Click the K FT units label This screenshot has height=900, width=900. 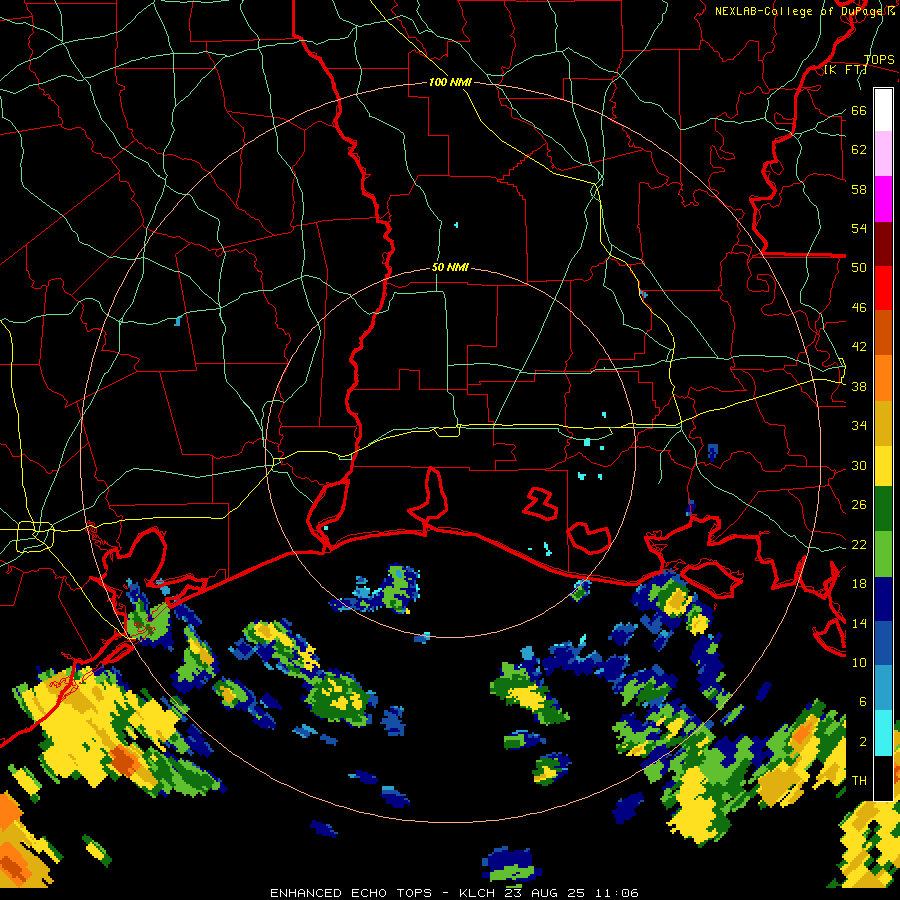[846, 70]
